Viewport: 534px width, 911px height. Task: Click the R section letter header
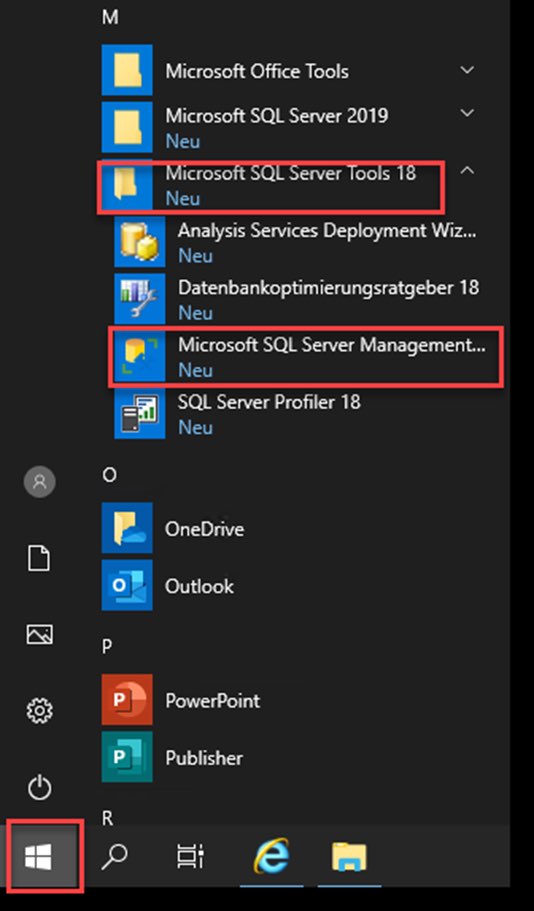[x=107, y=818]
